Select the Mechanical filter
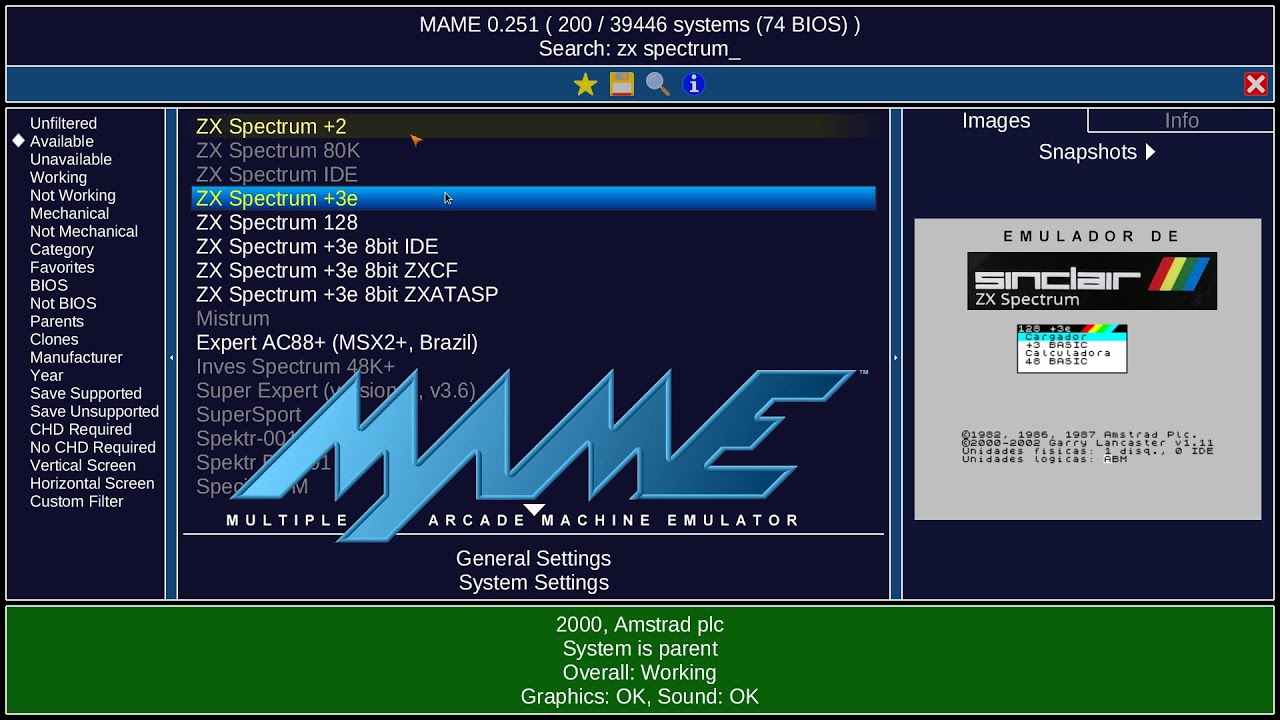1280x720 pixels. [69, 214]
